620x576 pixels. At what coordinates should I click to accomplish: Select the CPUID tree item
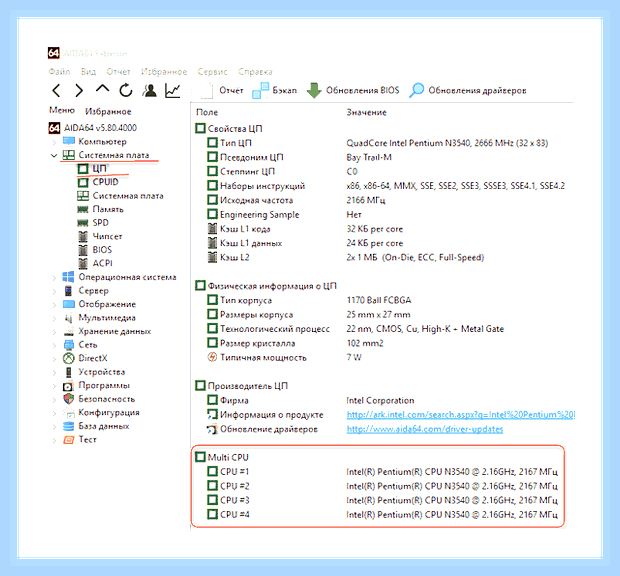98,182
